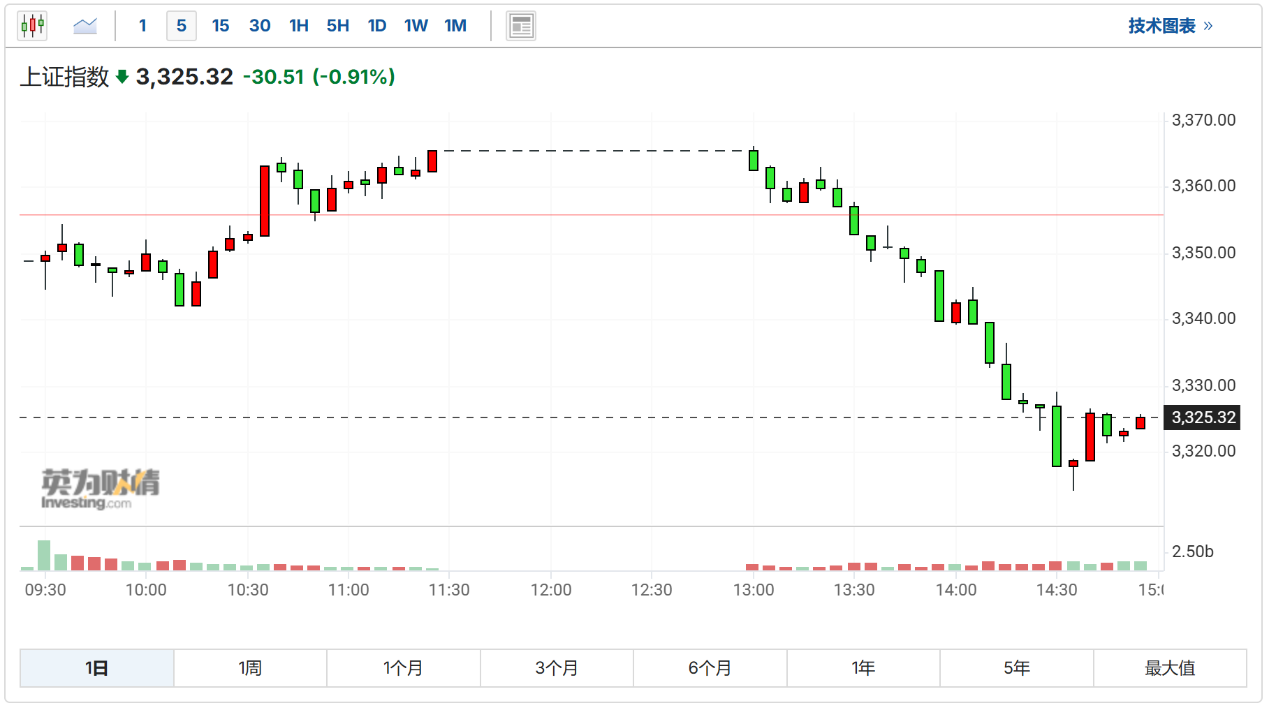1269x710 pixels.
Task: Click the change value -30.51 (-0.91%)
Action: tap(319, 77)
